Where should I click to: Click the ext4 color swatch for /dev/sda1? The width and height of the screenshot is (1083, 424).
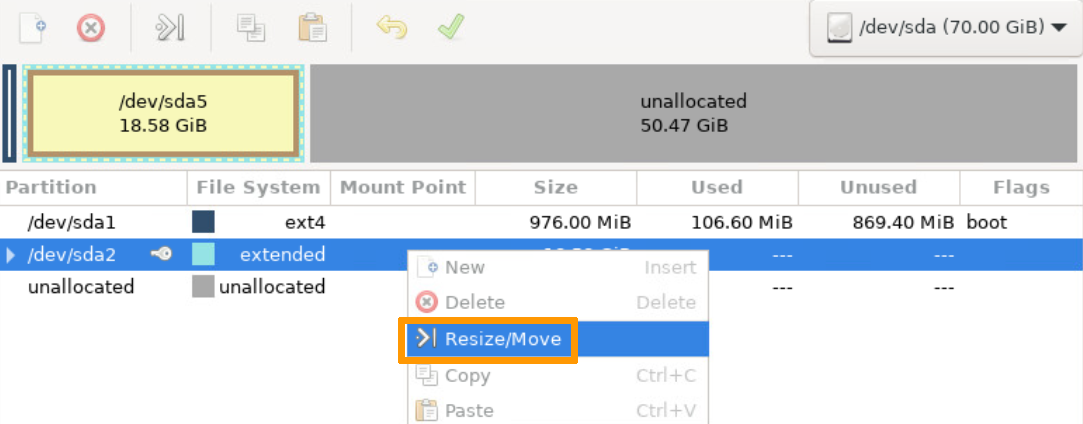click(x=203, y=222)
